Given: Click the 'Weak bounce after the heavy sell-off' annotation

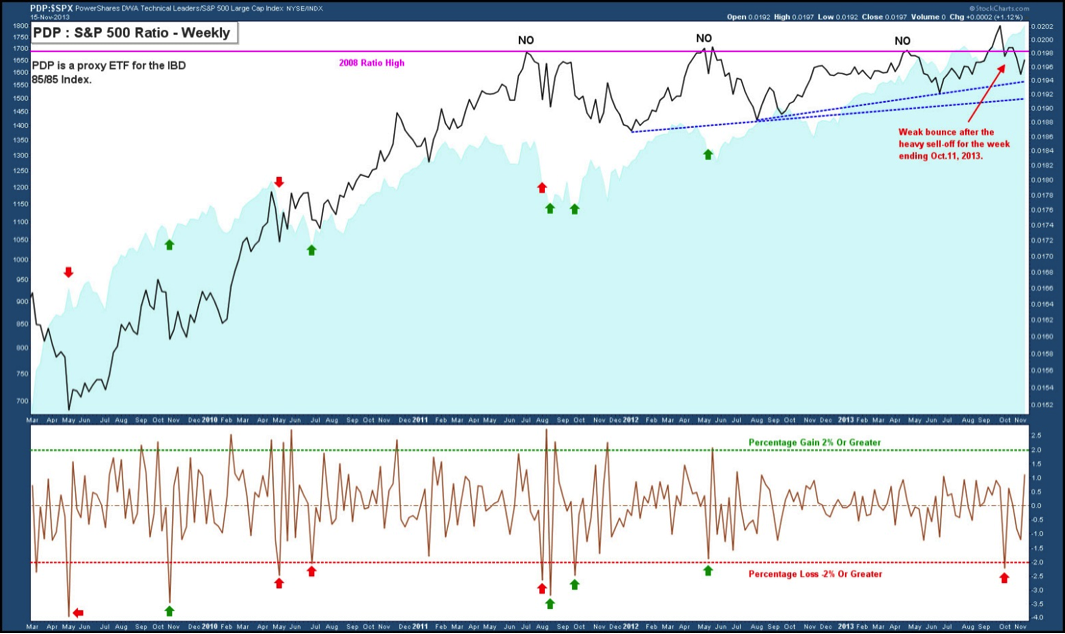Looking at the screenshot, I should (954, 144).
